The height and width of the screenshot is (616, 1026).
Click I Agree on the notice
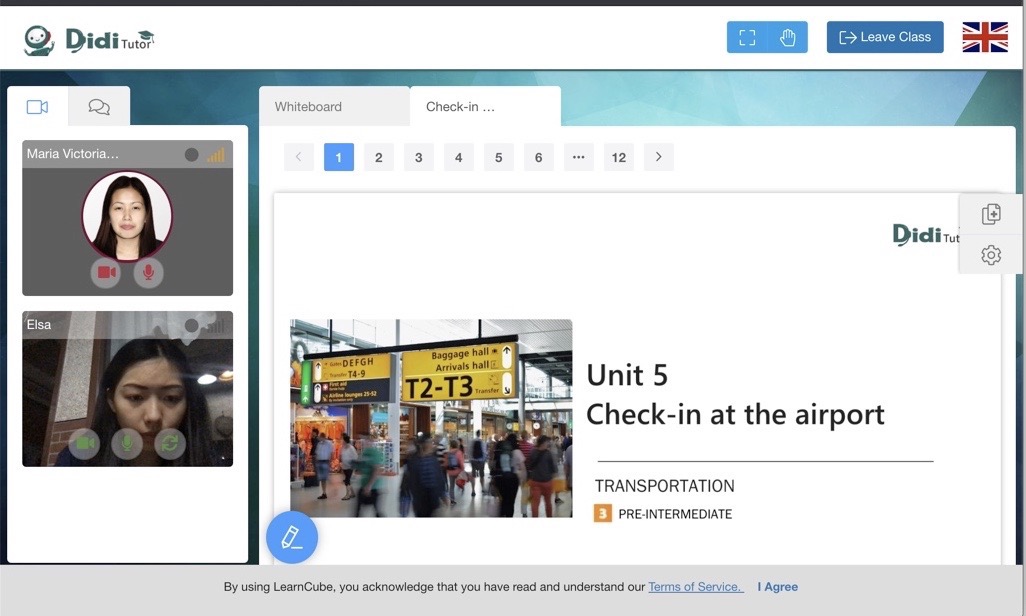click(x=777, y=587)
